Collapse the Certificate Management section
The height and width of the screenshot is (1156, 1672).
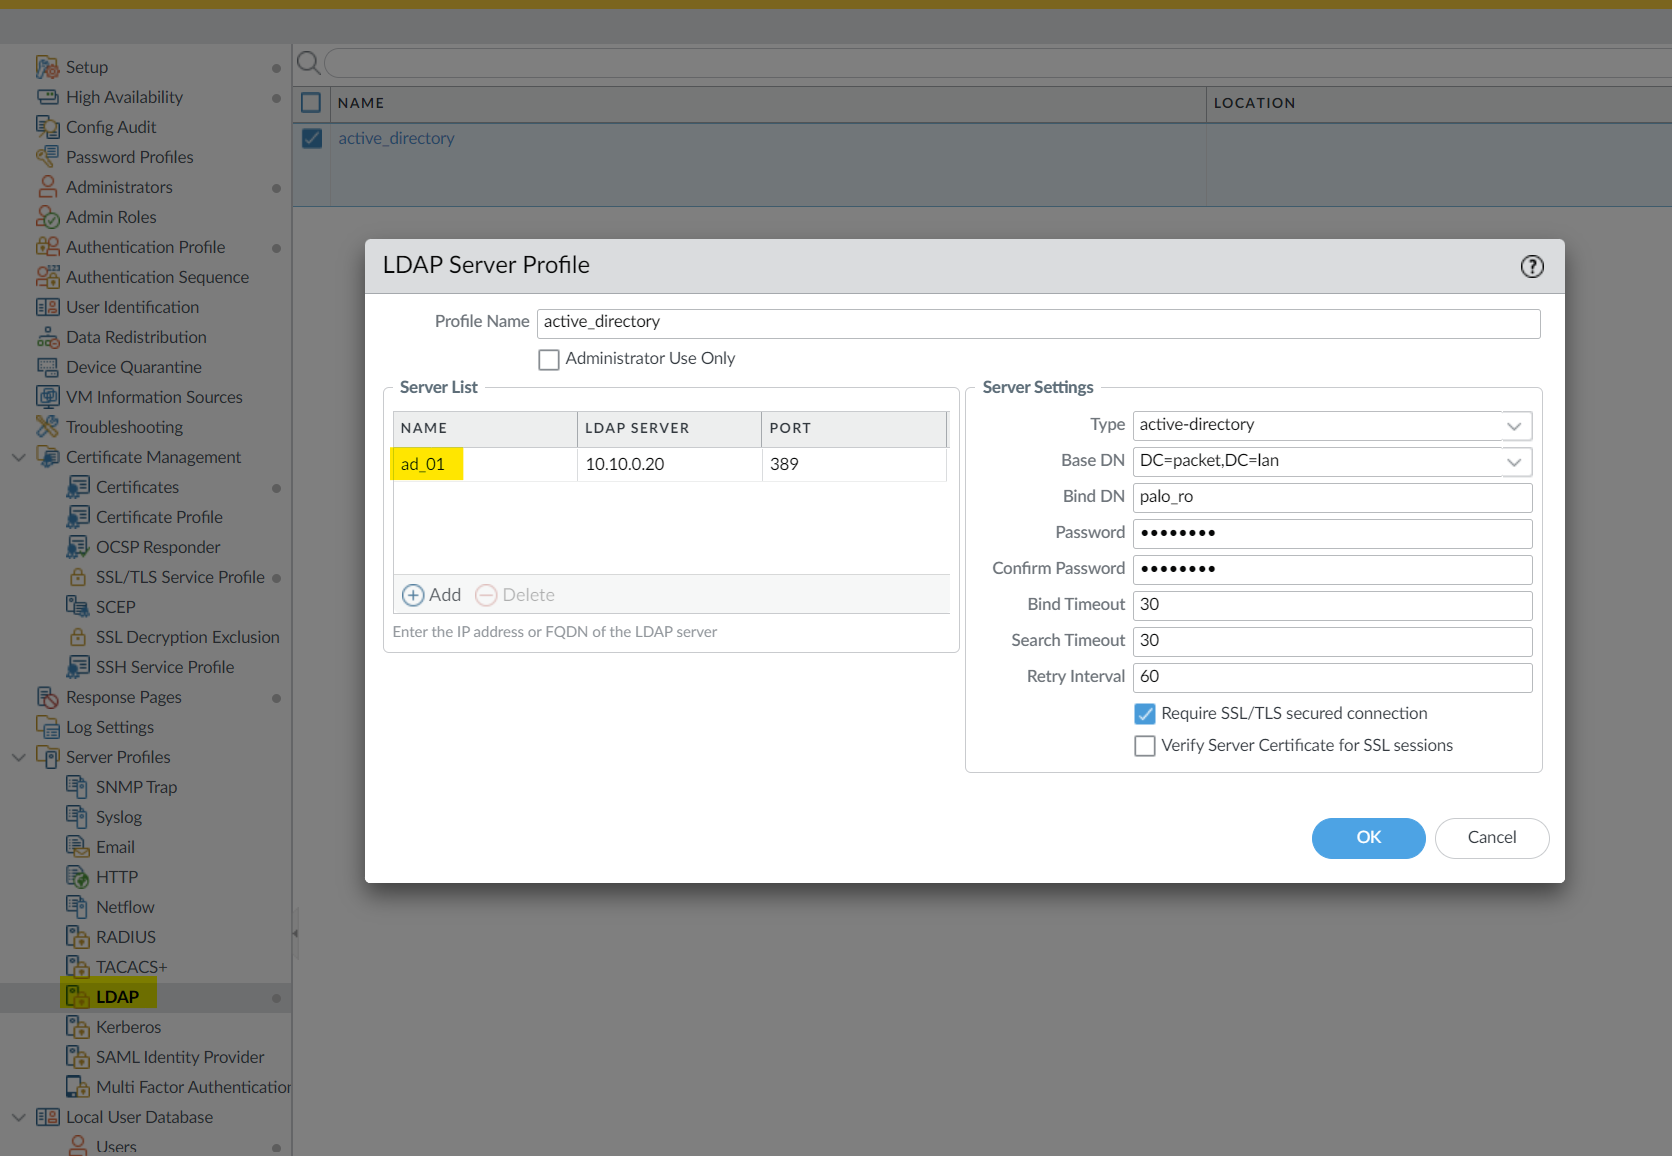(18, 457)
